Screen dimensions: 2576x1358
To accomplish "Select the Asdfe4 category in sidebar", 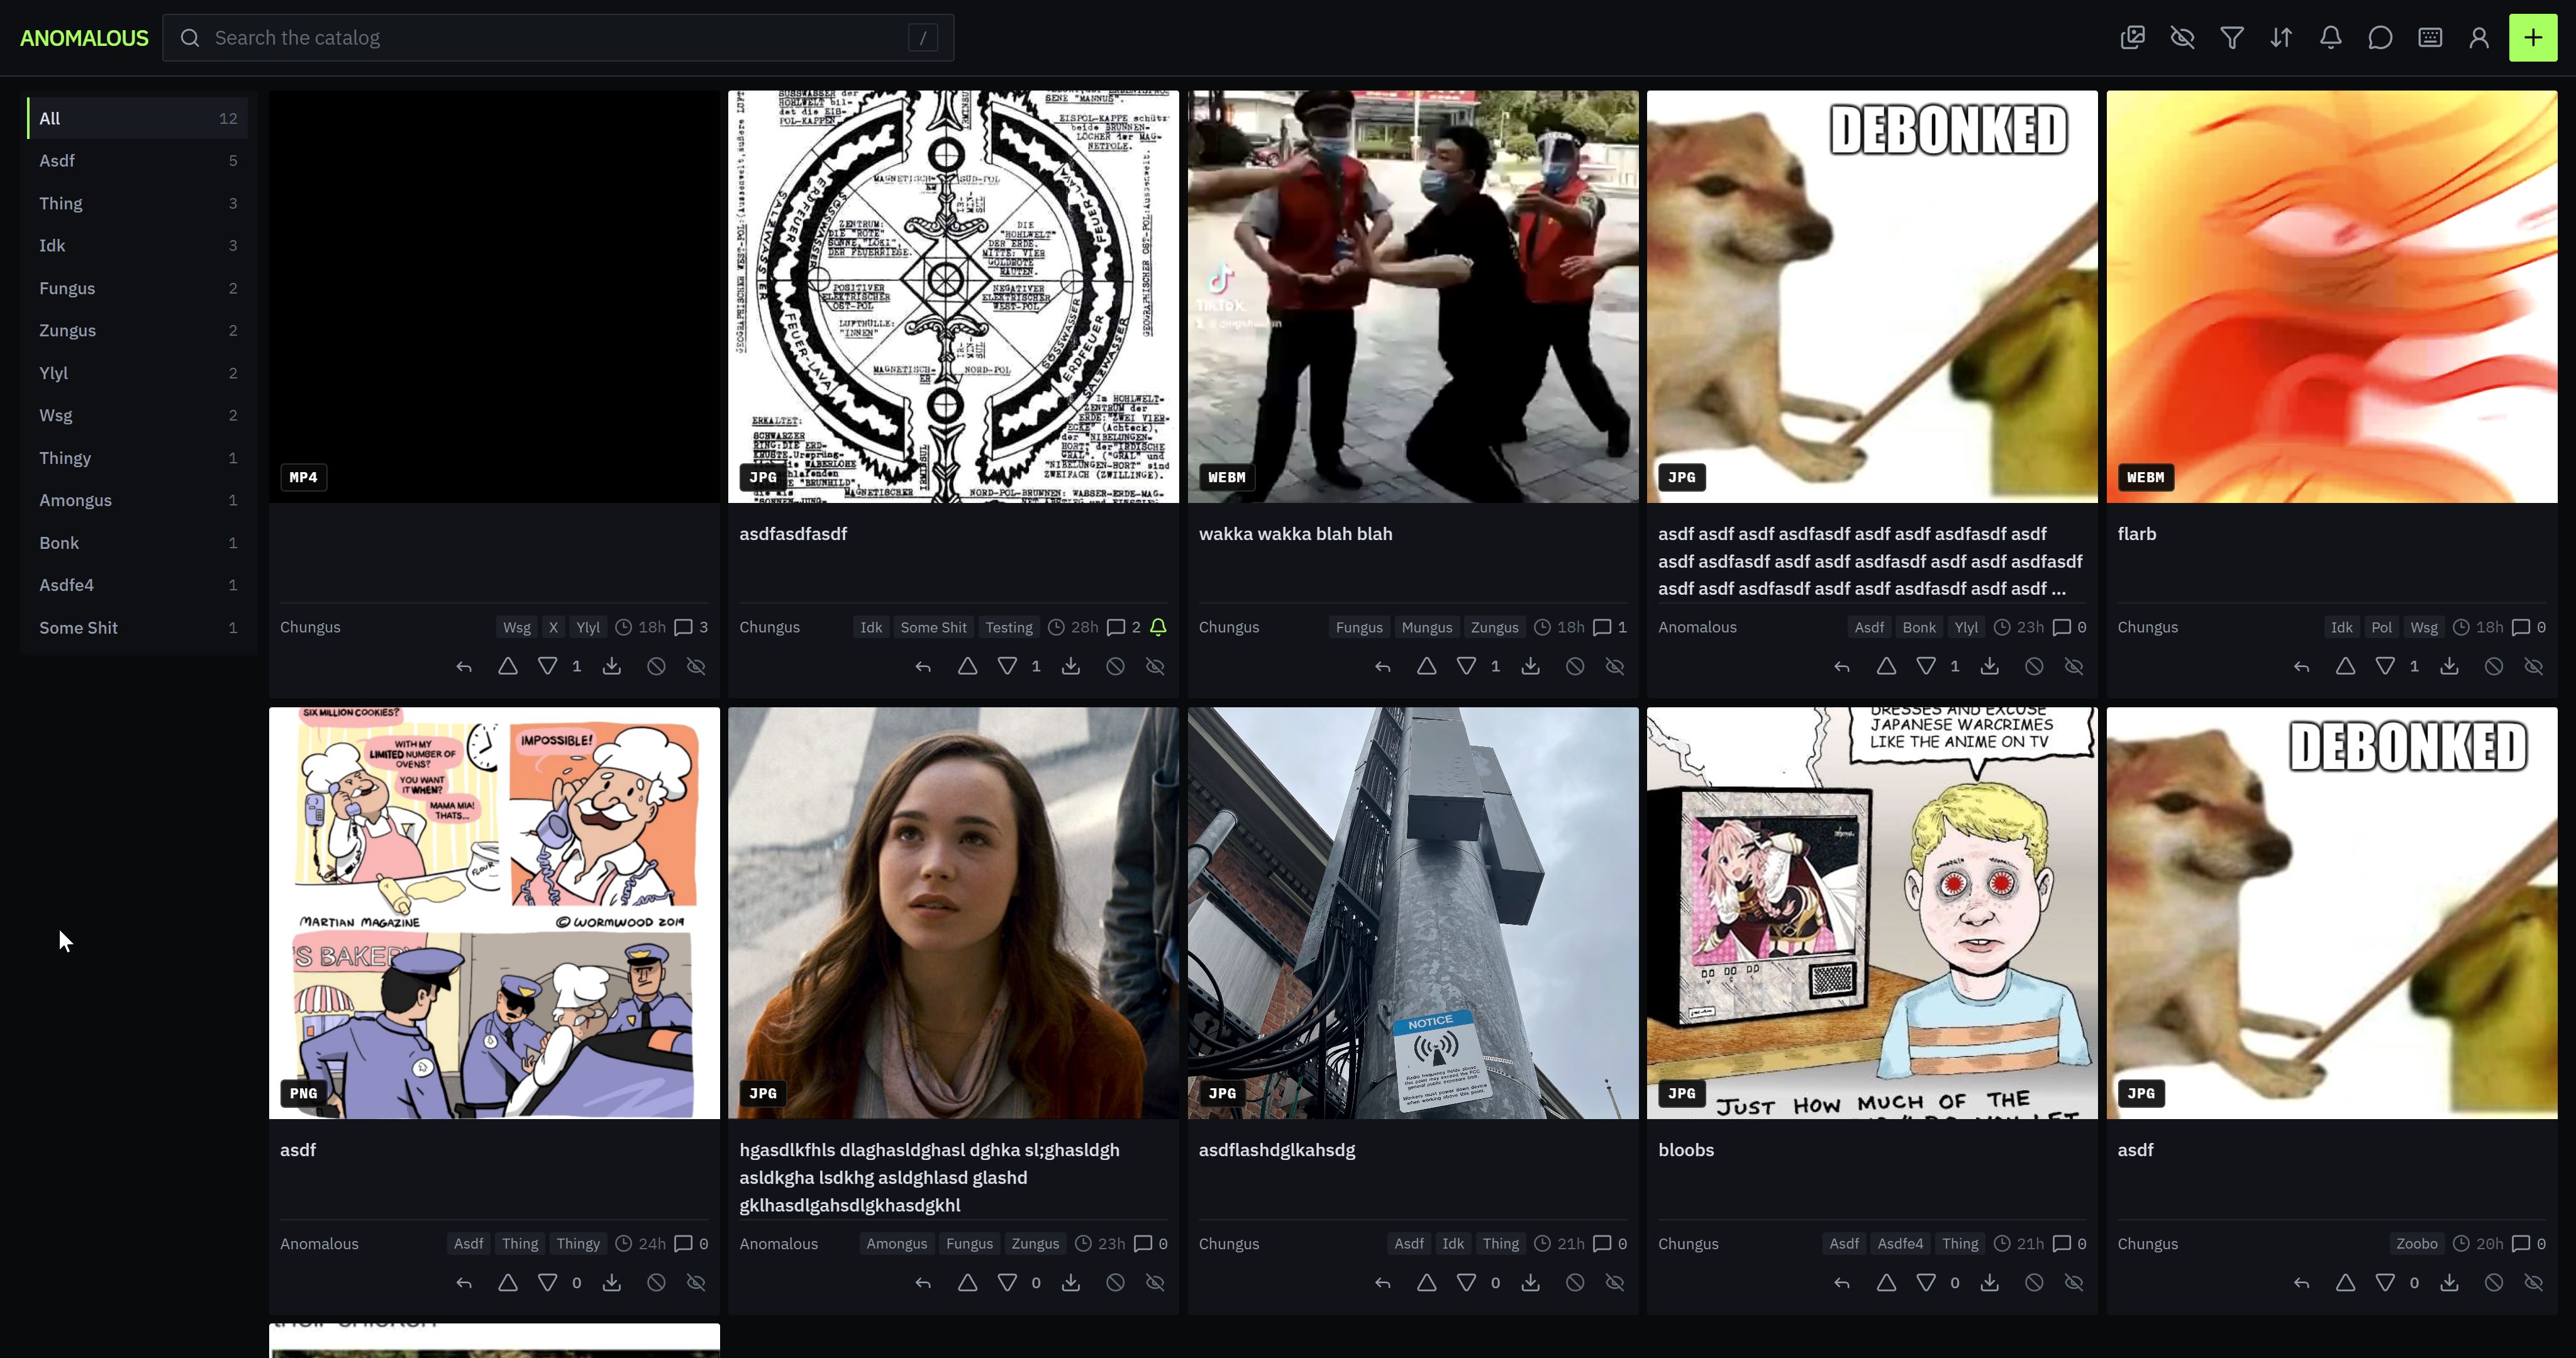I will pos(138,585).
